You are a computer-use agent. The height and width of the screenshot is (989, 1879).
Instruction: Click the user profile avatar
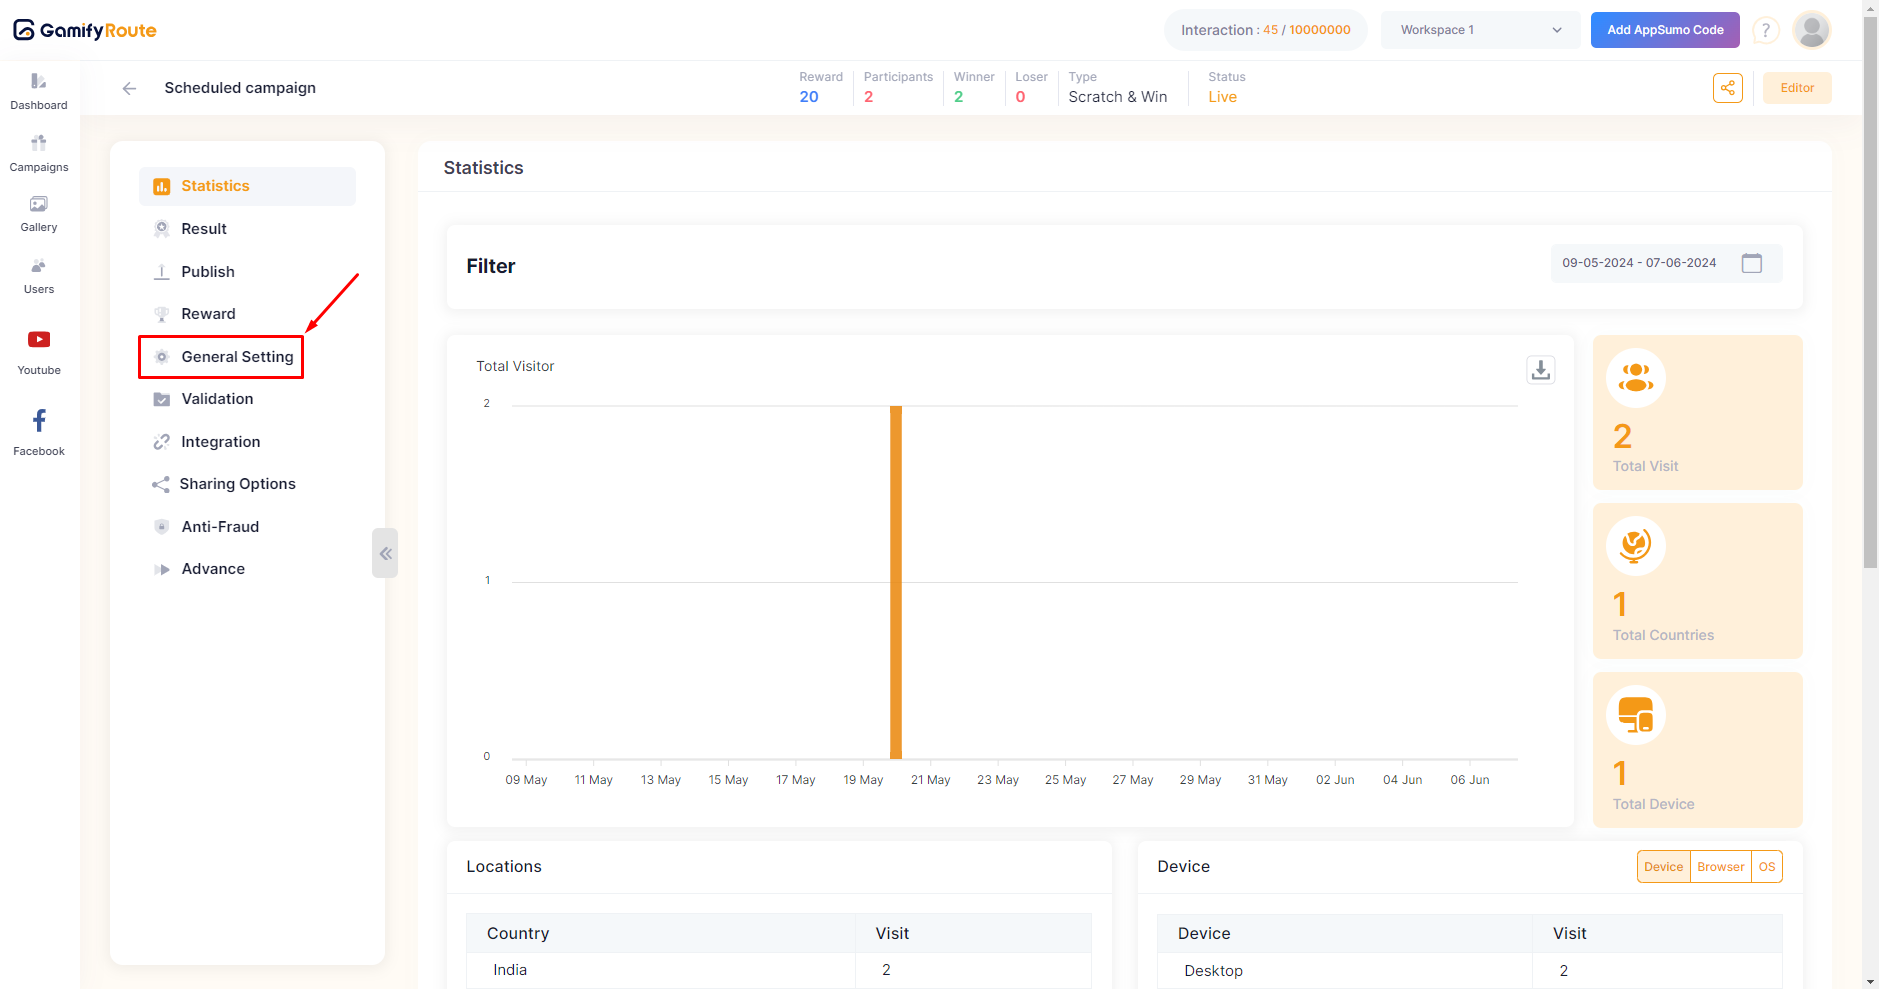tap(1811, 30)
